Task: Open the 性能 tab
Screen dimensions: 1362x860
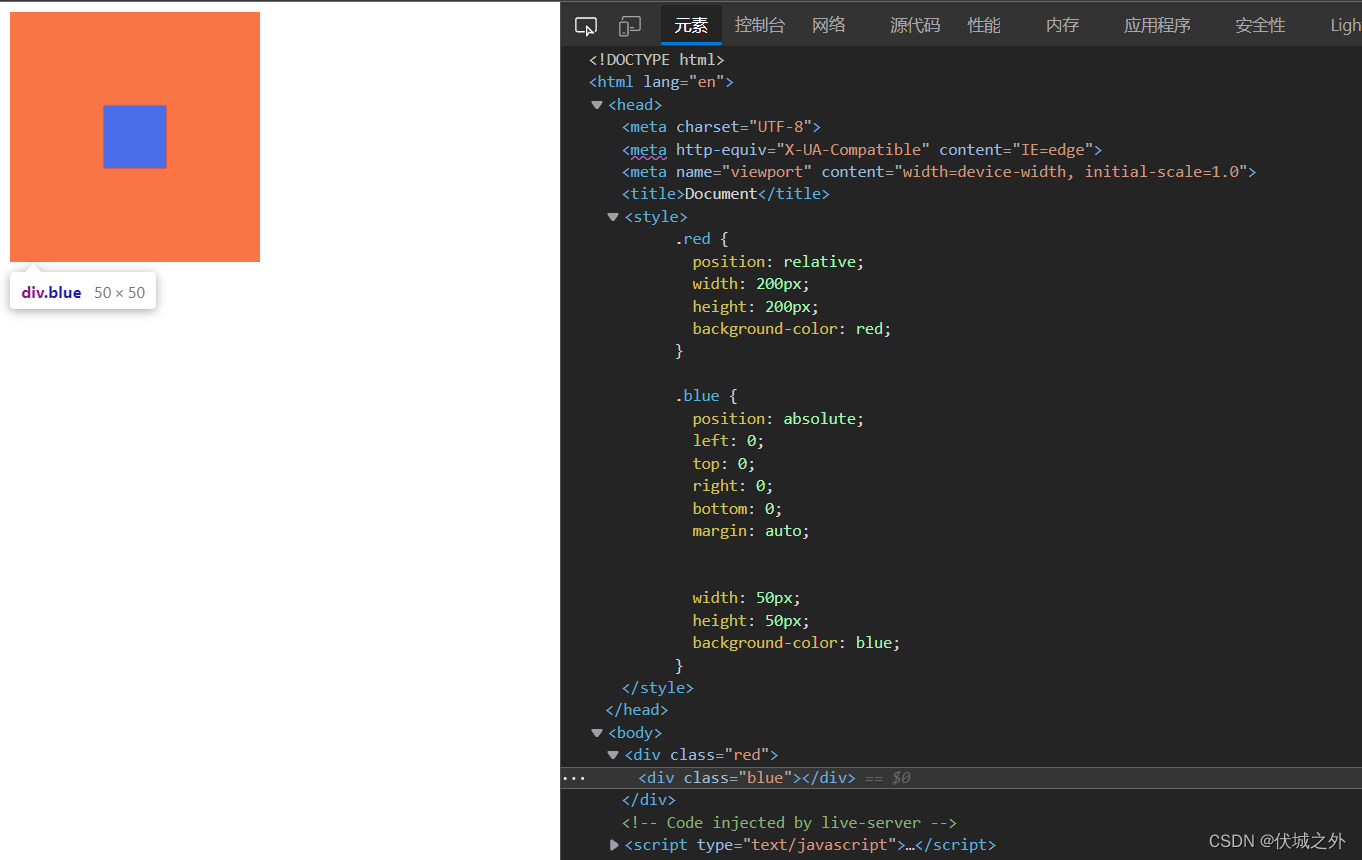Action: tap(984, 25)
